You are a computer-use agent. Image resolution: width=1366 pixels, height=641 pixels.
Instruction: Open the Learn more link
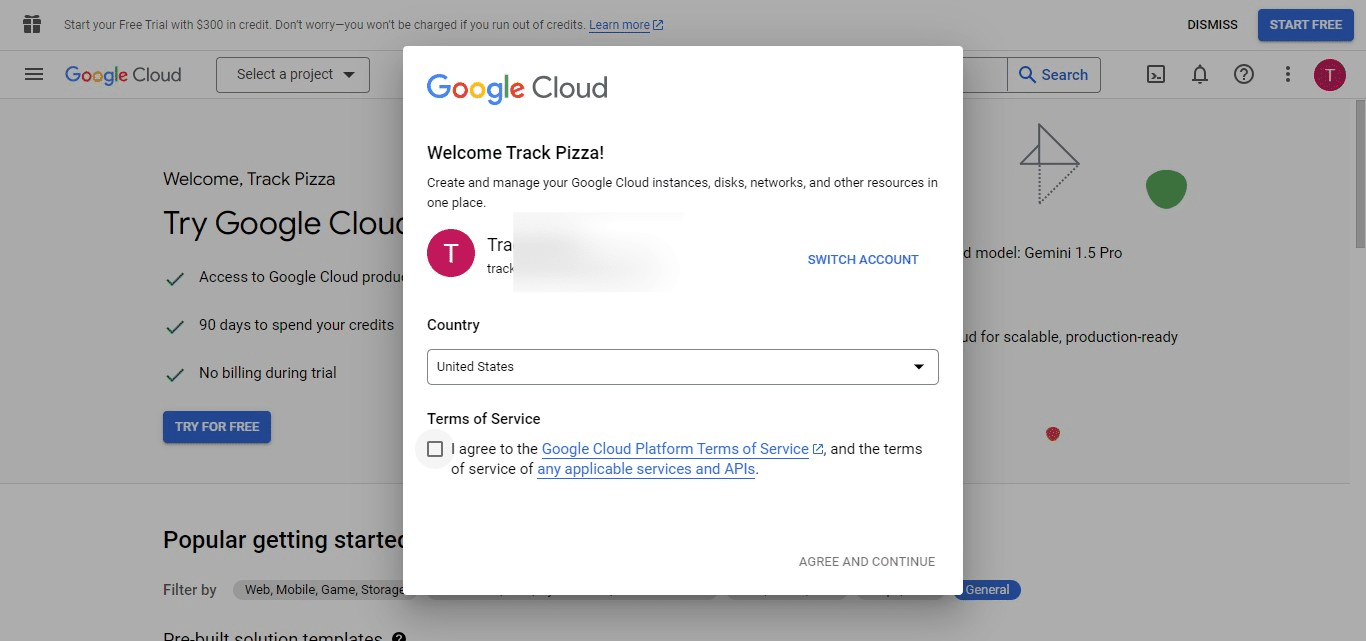pyautogui.click(x=620, y=25)
